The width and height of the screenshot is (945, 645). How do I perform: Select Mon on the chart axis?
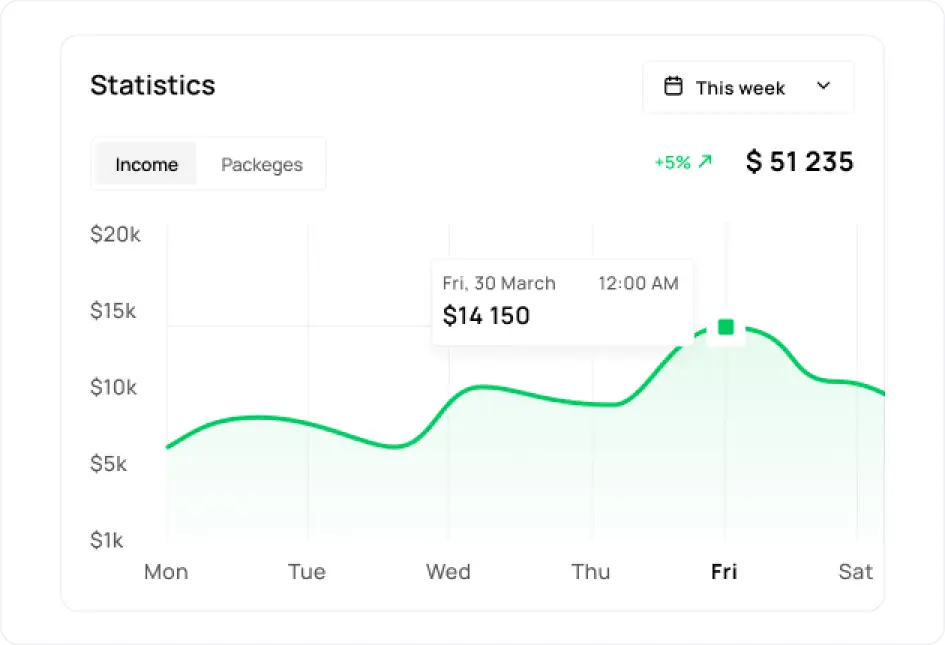tap(166, 572)
